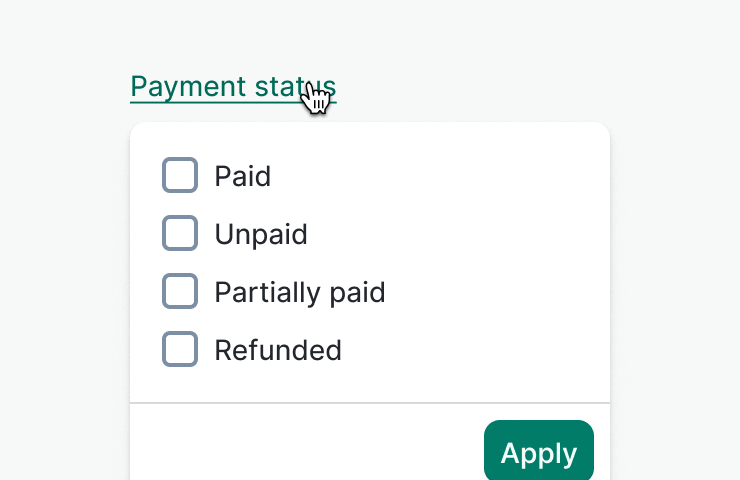Click the "Partially paid" label text
The image size is (740, 480).
tap(300, 292)
